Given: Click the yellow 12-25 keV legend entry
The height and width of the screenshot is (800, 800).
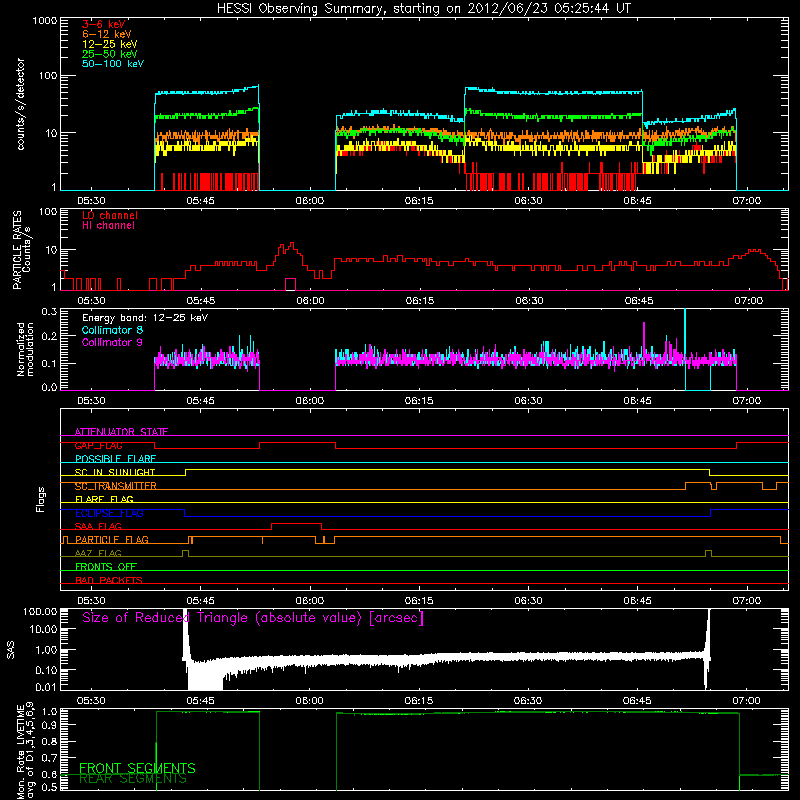Looking at the screenshot, I should coord(109,44).
